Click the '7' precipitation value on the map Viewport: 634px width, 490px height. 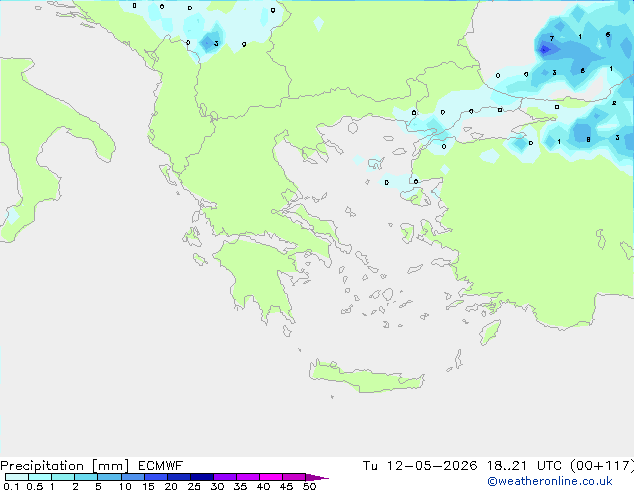point(552,39)
